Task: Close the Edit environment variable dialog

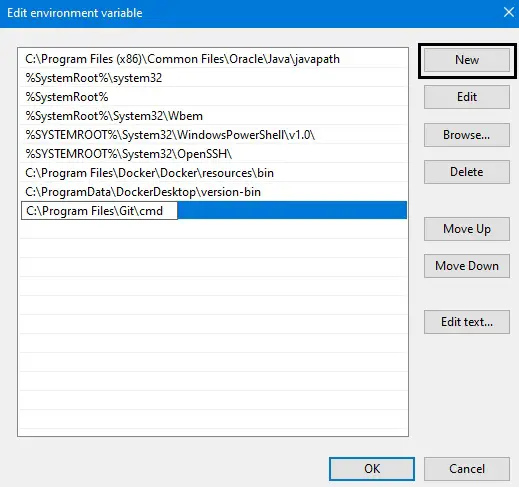Action: coord(509,13)
